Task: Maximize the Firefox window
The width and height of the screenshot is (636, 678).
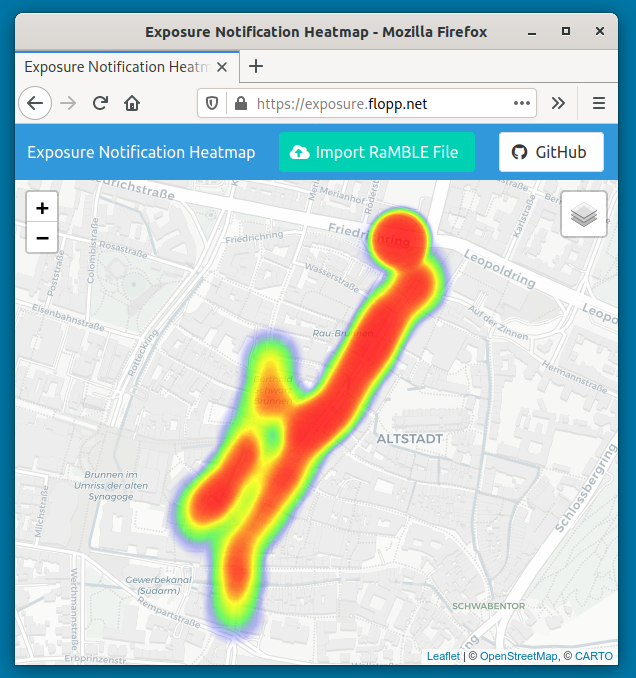Action: coord(566,31)
